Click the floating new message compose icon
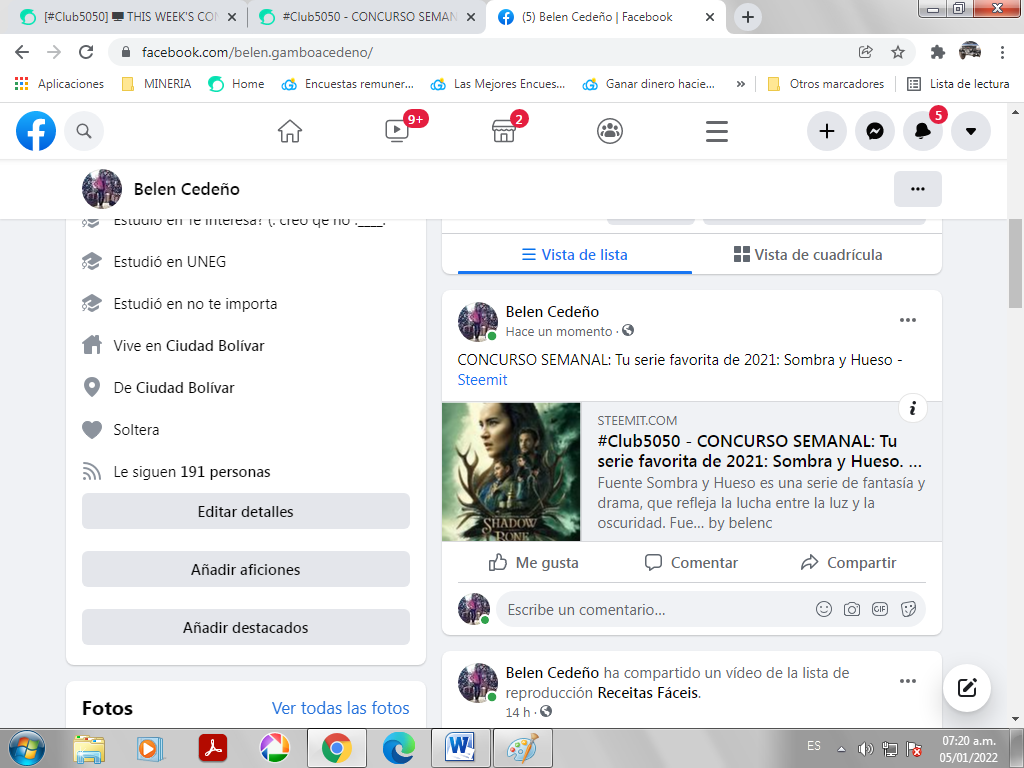 click(967, 688)
